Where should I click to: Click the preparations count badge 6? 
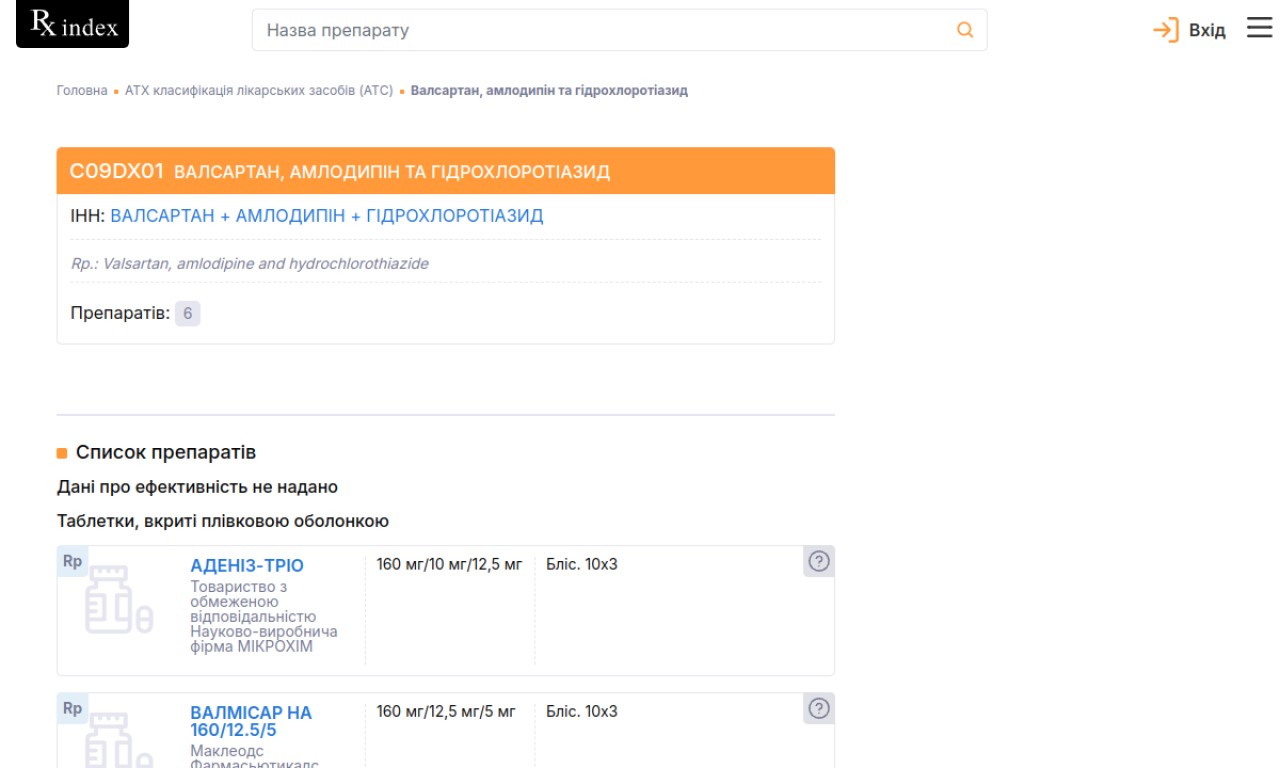(187, 313)
